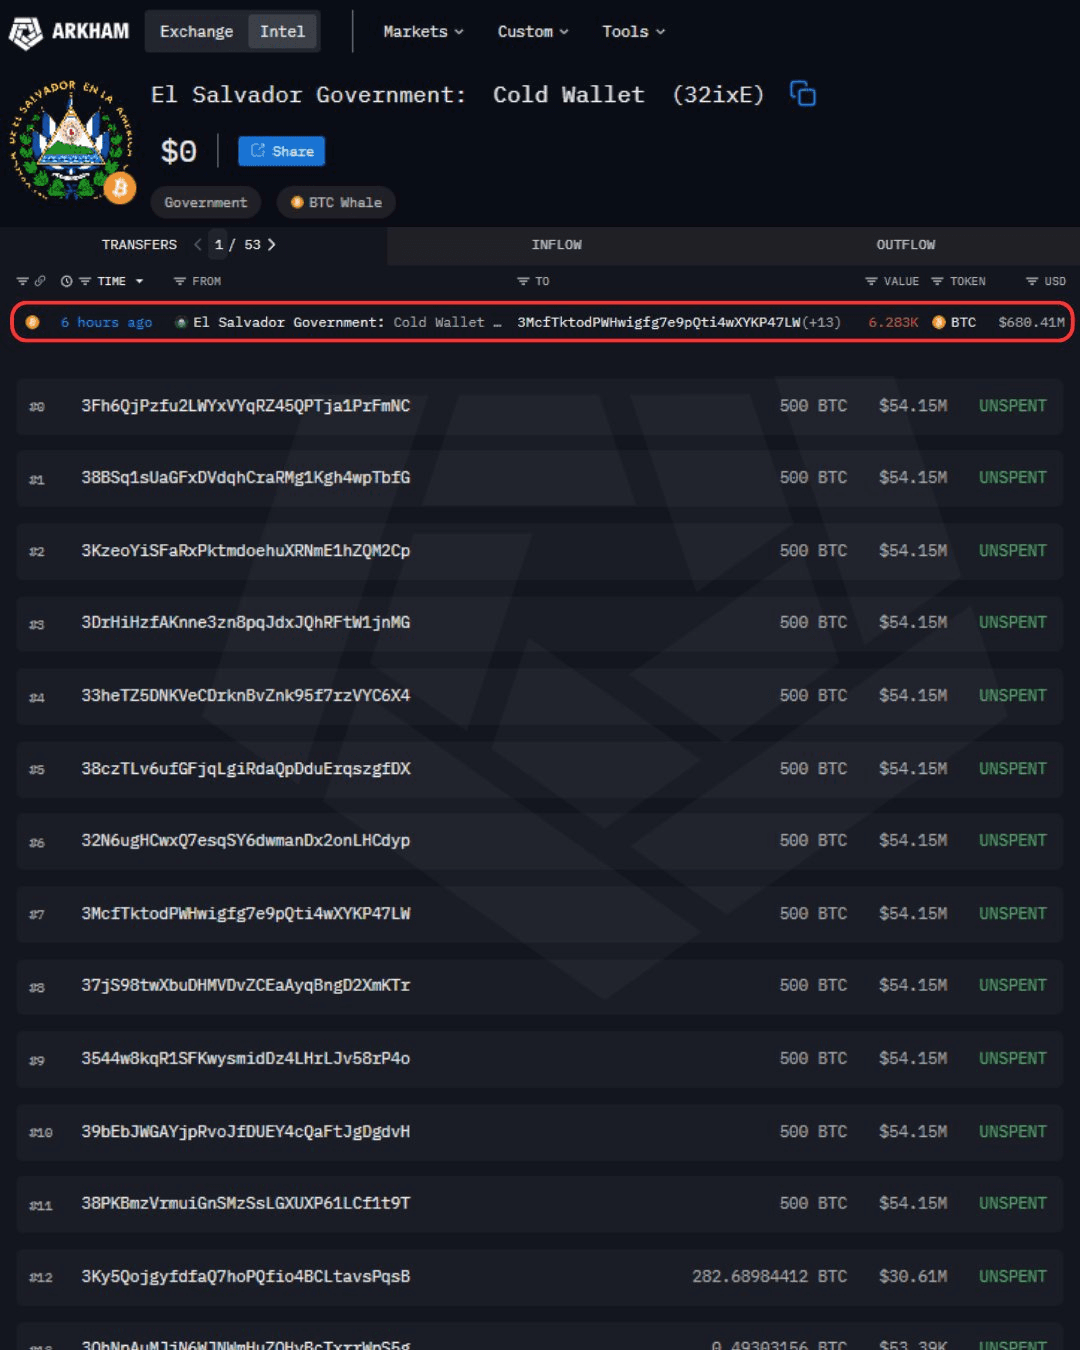Viewport: 1080px width, 1350px height.
Task: Open the '6 hours ago' transaction link
Action: (x=106, y=322)
